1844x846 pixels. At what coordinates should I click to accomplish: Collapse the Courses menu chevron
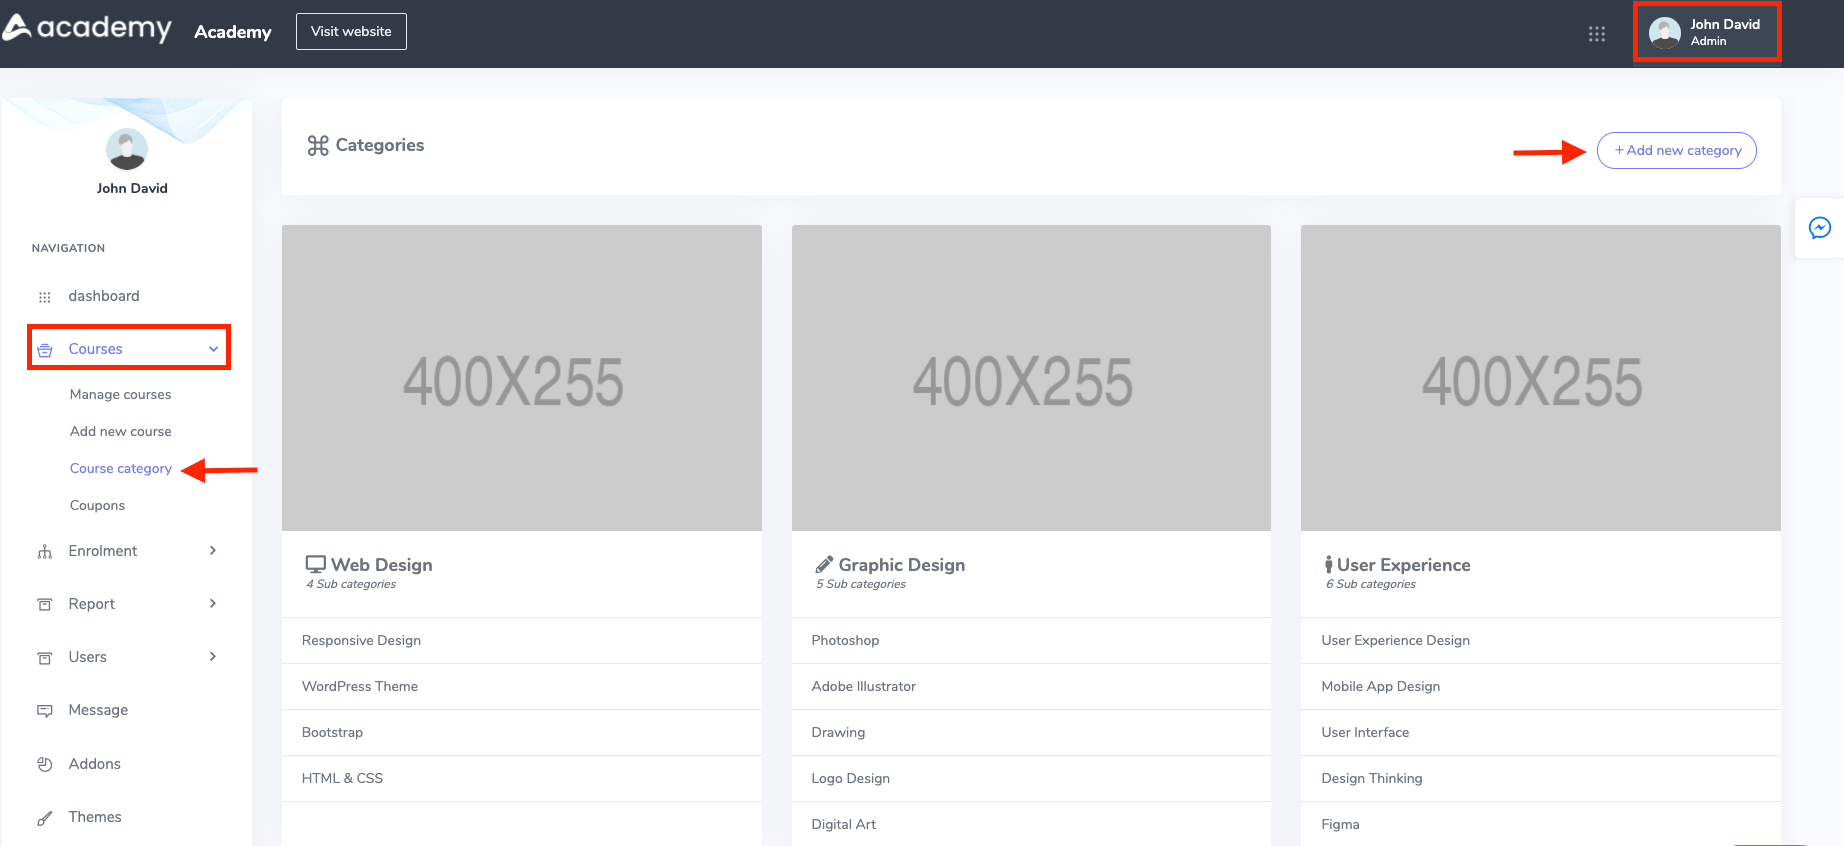pyautogui.click(x=213, y=349)
